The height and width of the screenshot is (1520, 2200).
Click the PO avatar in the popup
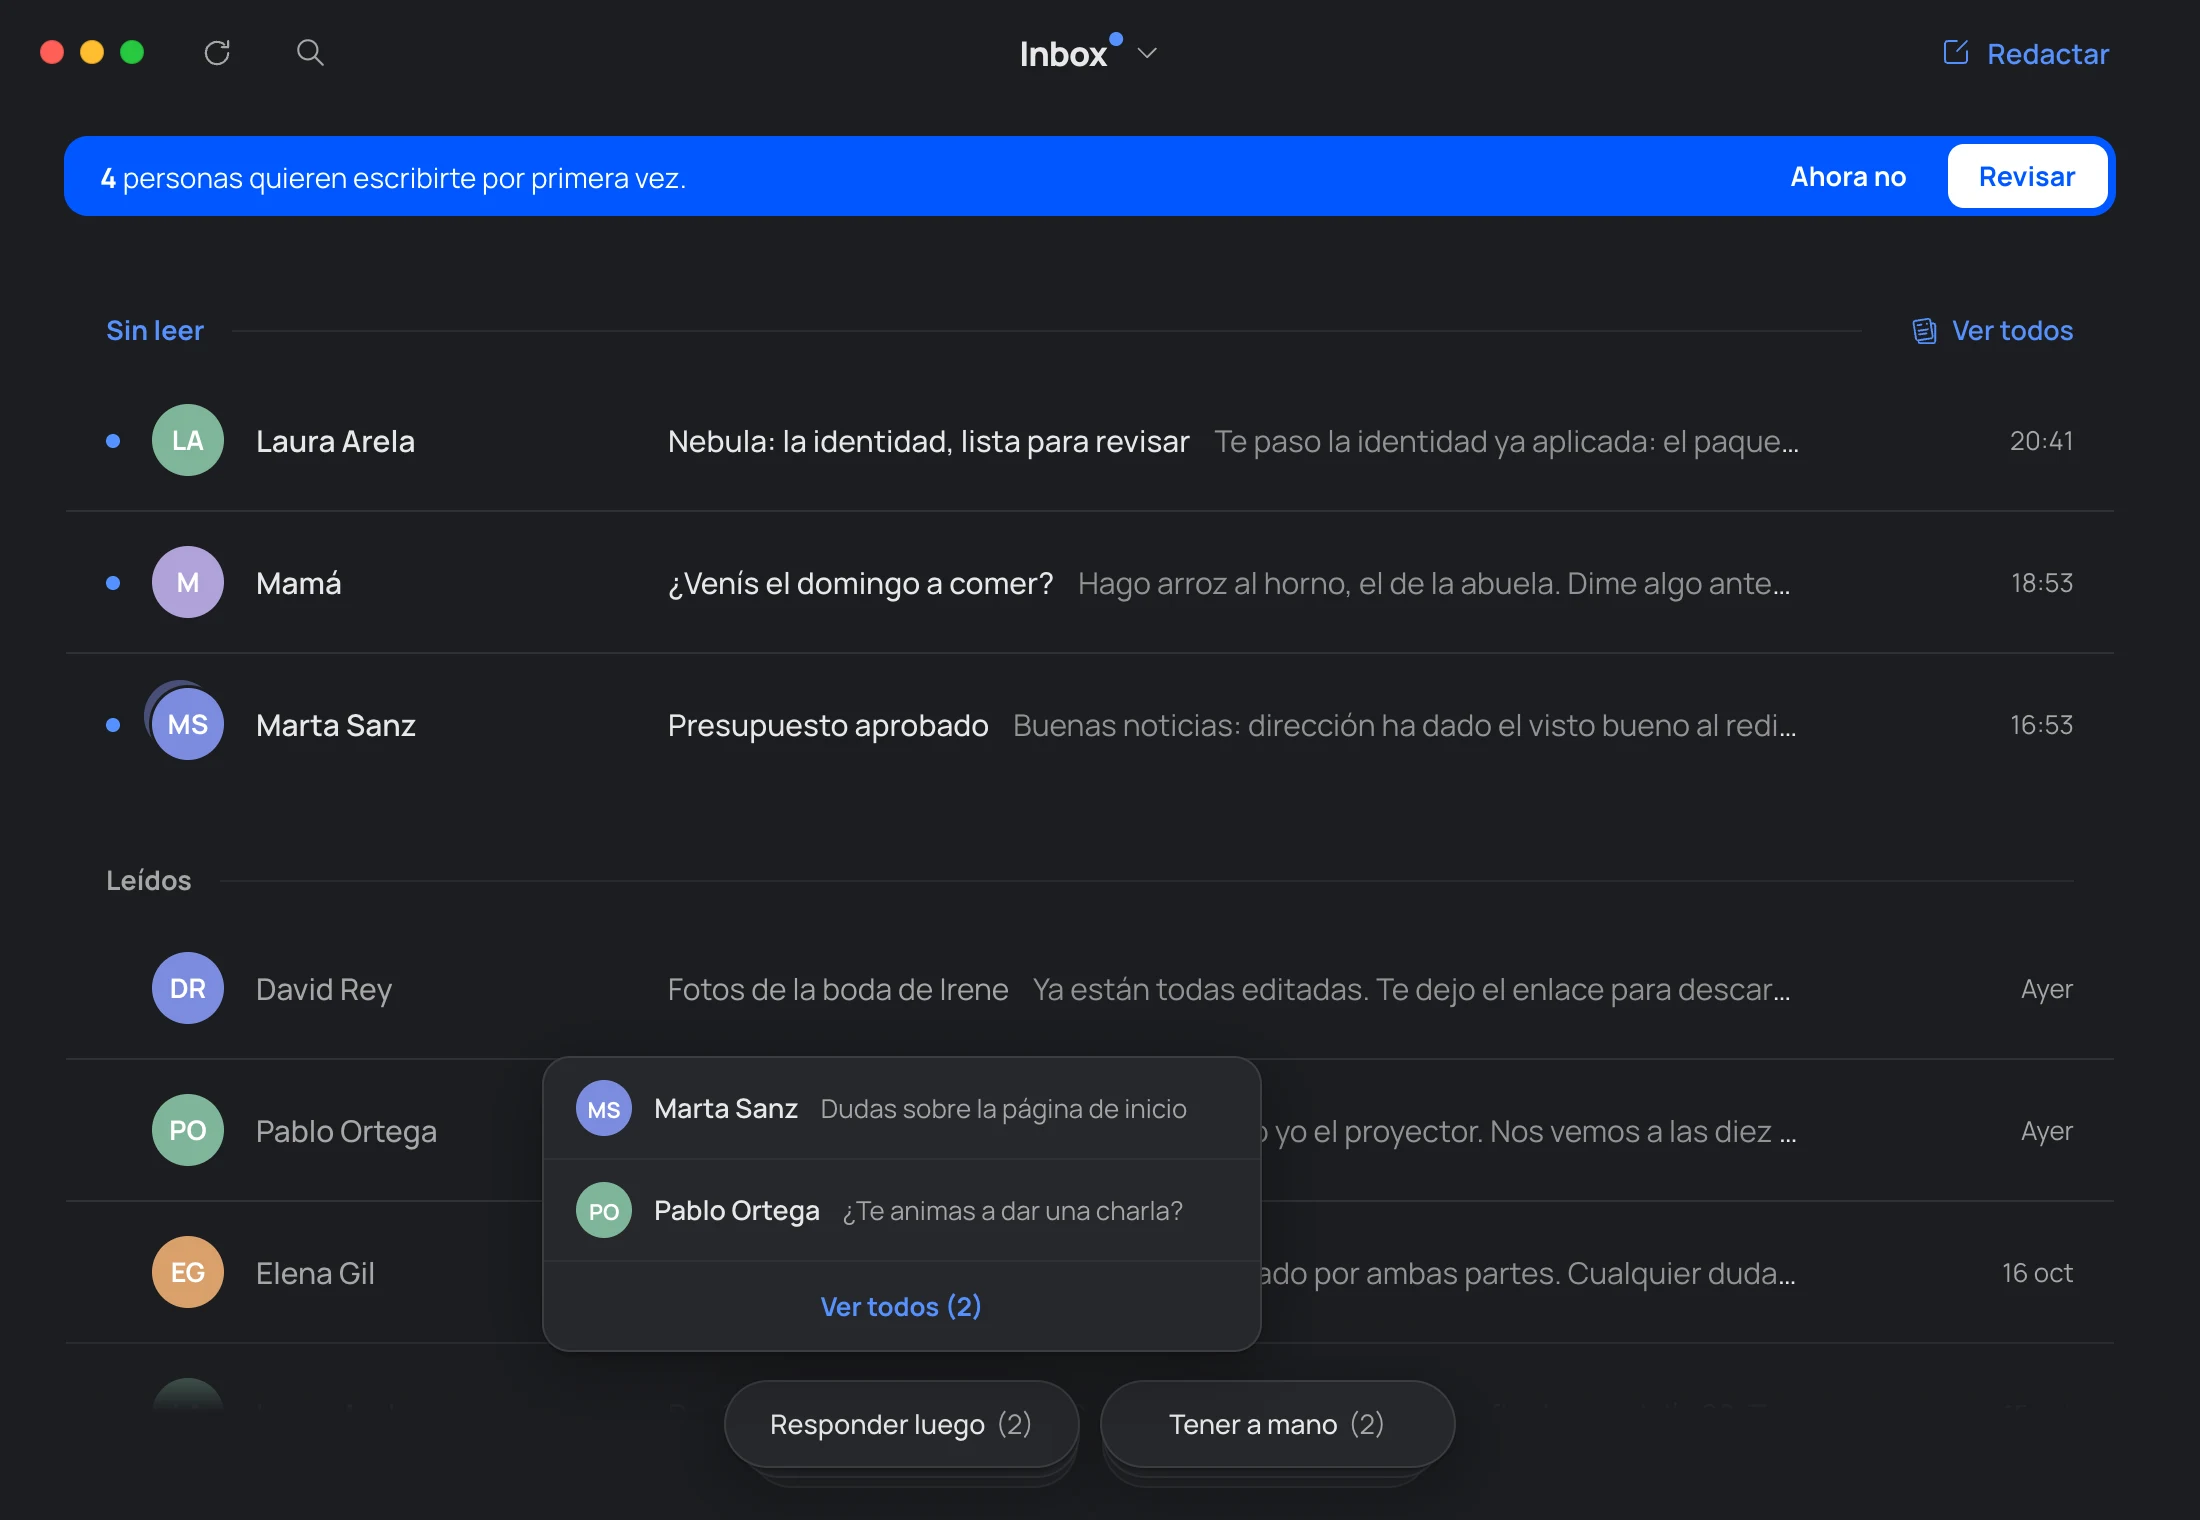click(604, 1210)
